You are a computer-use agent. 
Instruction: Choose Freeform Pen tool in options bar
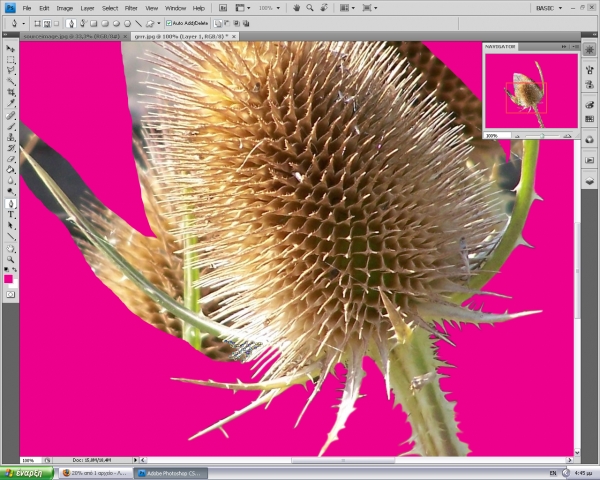pyautogui.click(x=82, y=23)
